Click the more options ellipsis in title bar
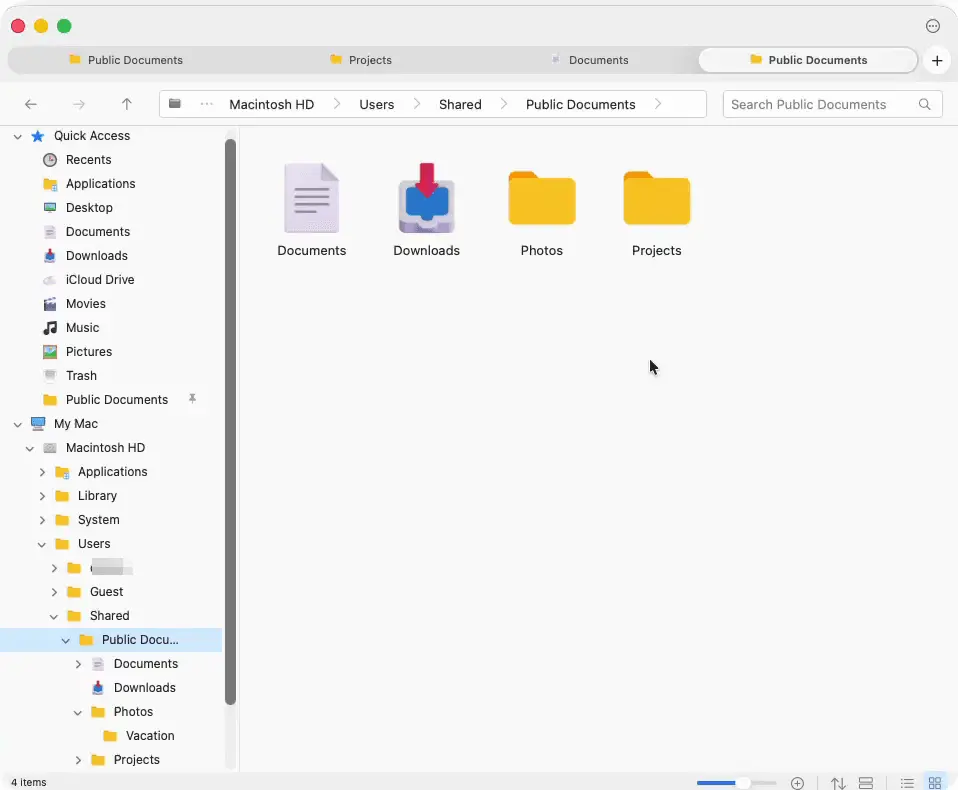The image size is (958, 790). point(932,26)
